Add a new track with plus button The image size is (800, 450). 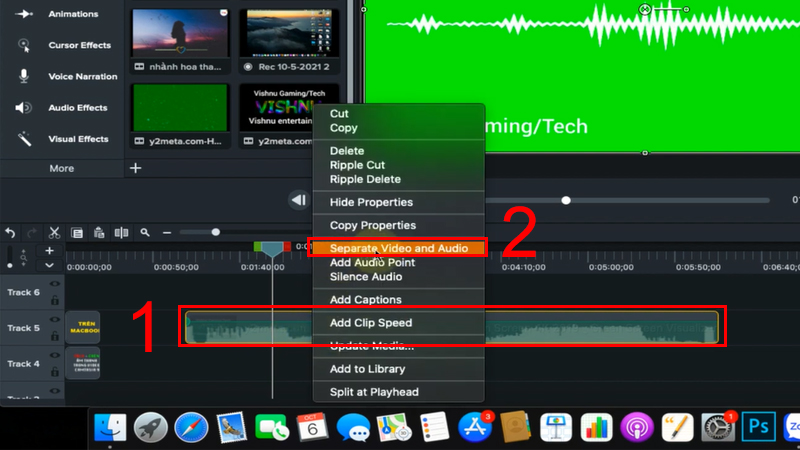[49, 251]
